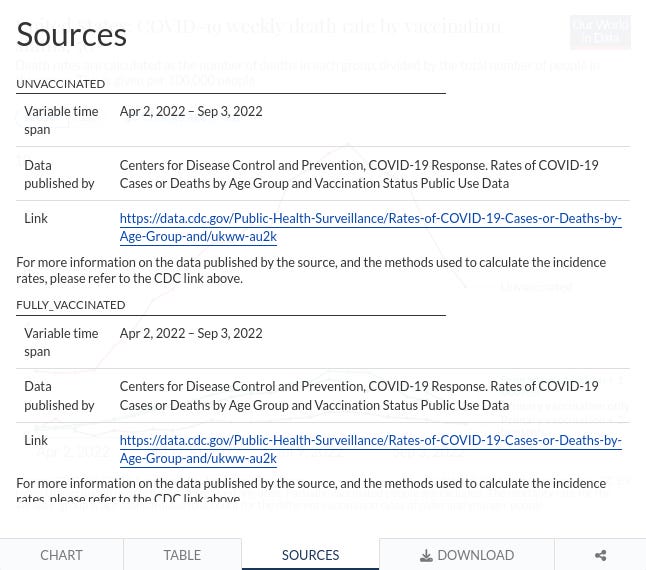Image resolution: width=646 pixels, height=570 pixels.
Task: Switch to the CHART tab
Action: point(61,555)
